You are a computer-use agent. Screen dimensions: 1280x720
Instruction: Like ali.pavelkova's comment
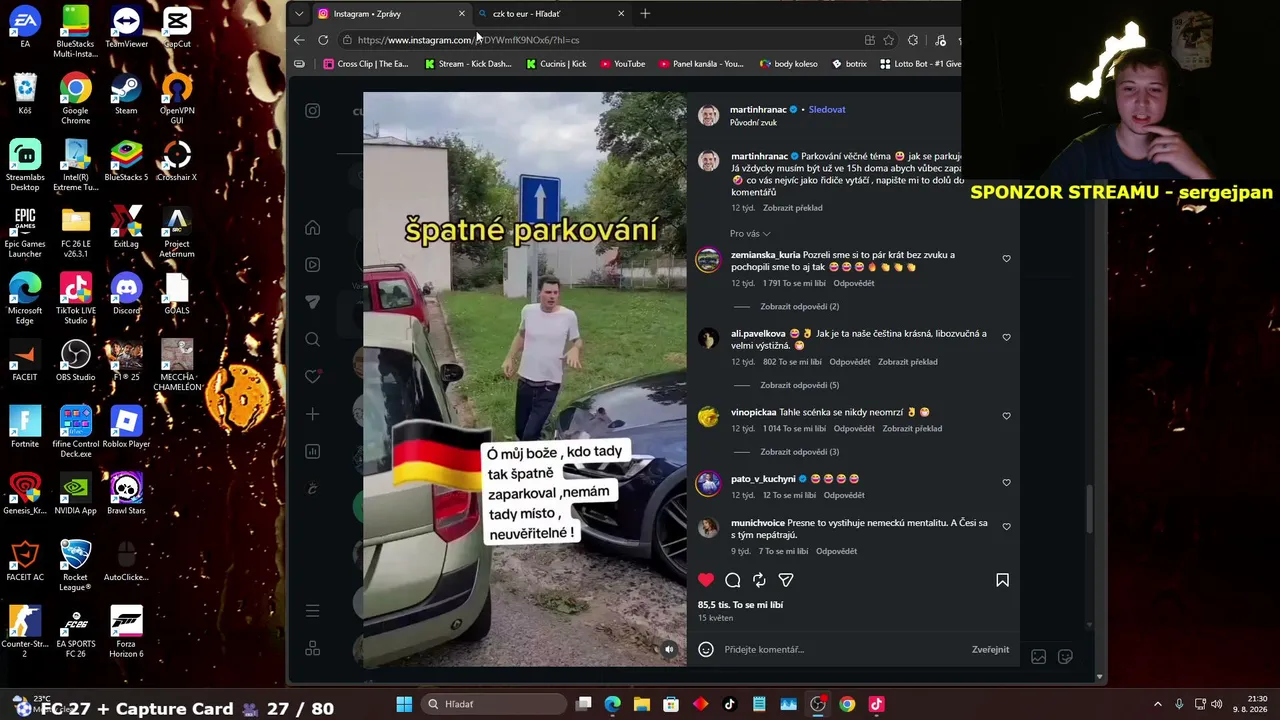pyautogui.click(x=1006, y=338)
